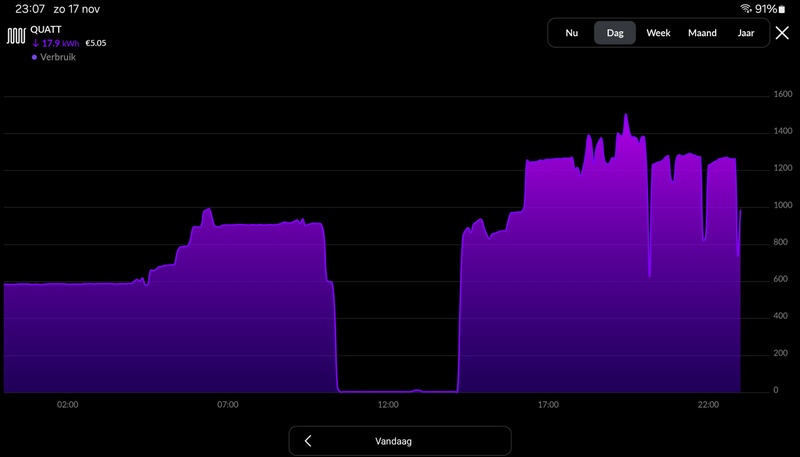Click the €5.05 cost value
Image resolution: width=800 pixels, height=457 pixels.
coord(95,43)
